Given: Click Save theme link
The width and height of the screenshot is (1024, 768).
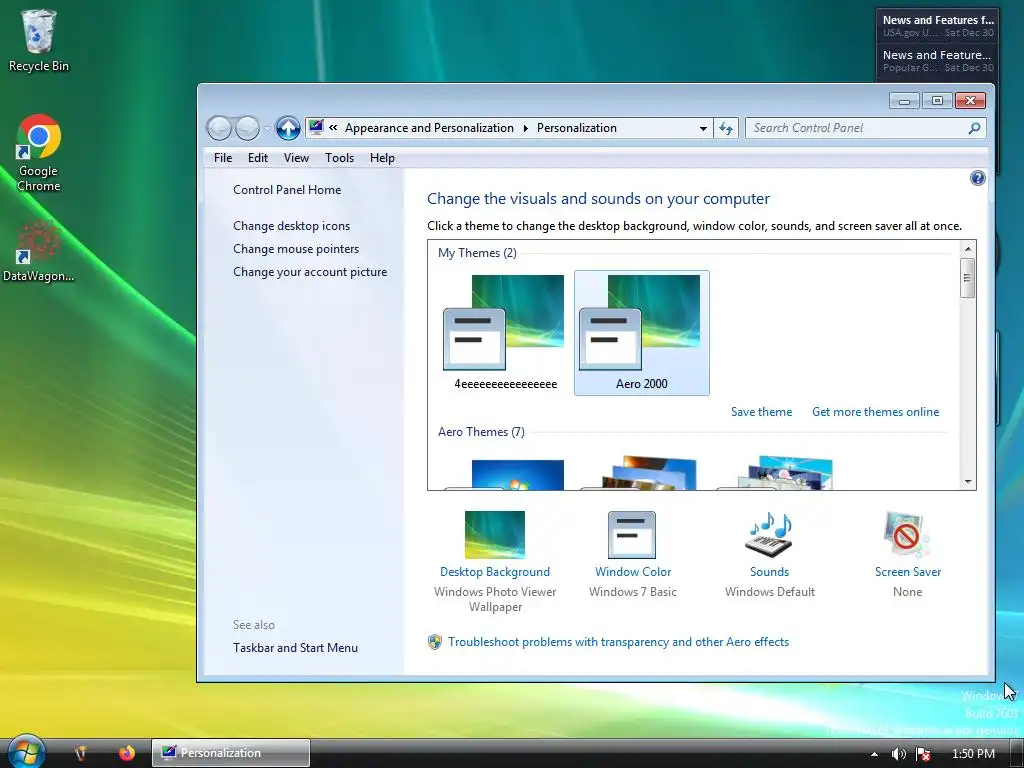Looking at the screenshot, I should [761, 412].
